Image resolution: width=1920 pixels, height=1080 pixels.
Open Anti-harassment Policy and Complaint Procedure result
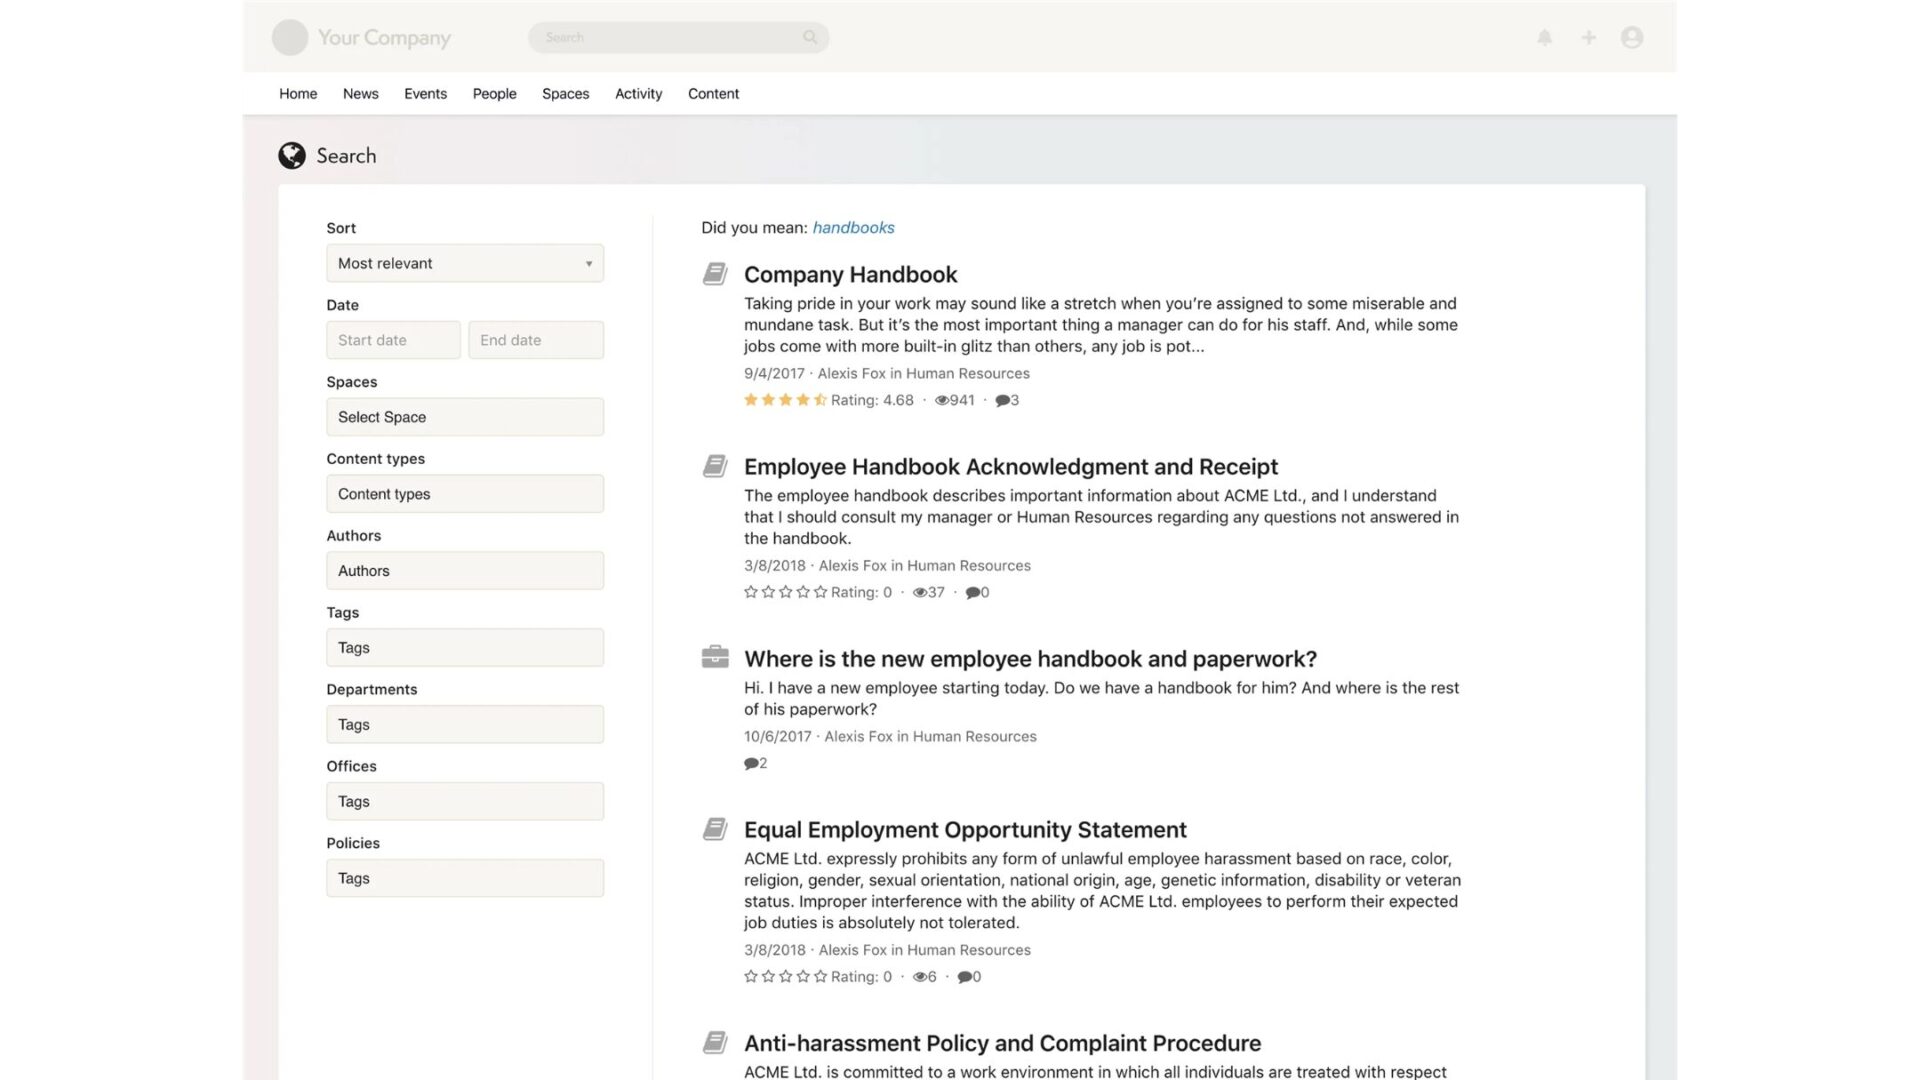tap(1002, 1043)
